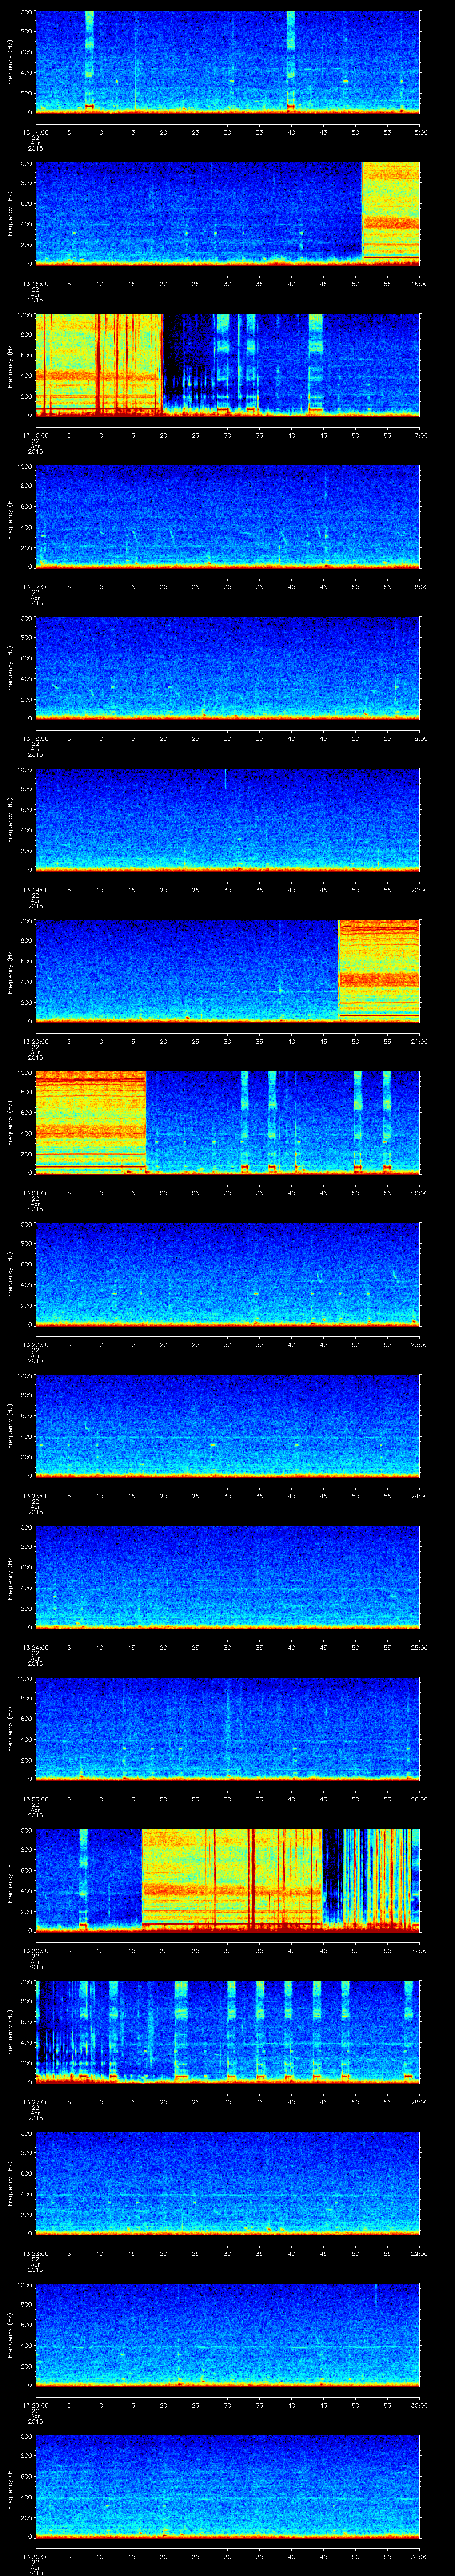This screenshot has height=2576, width=455.
Task: Choose the spectrogram panel starting at 13:29:00
Action: coord(228,2334)
